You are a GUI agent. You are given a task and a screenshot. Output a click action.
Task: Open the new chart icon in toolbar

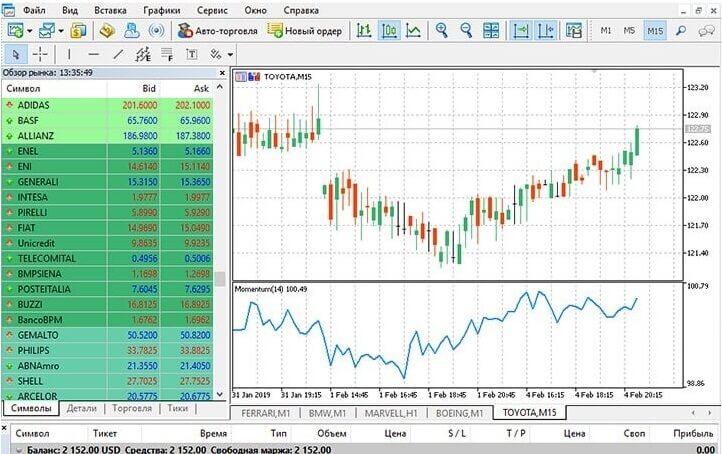click(x=15, y=31)
